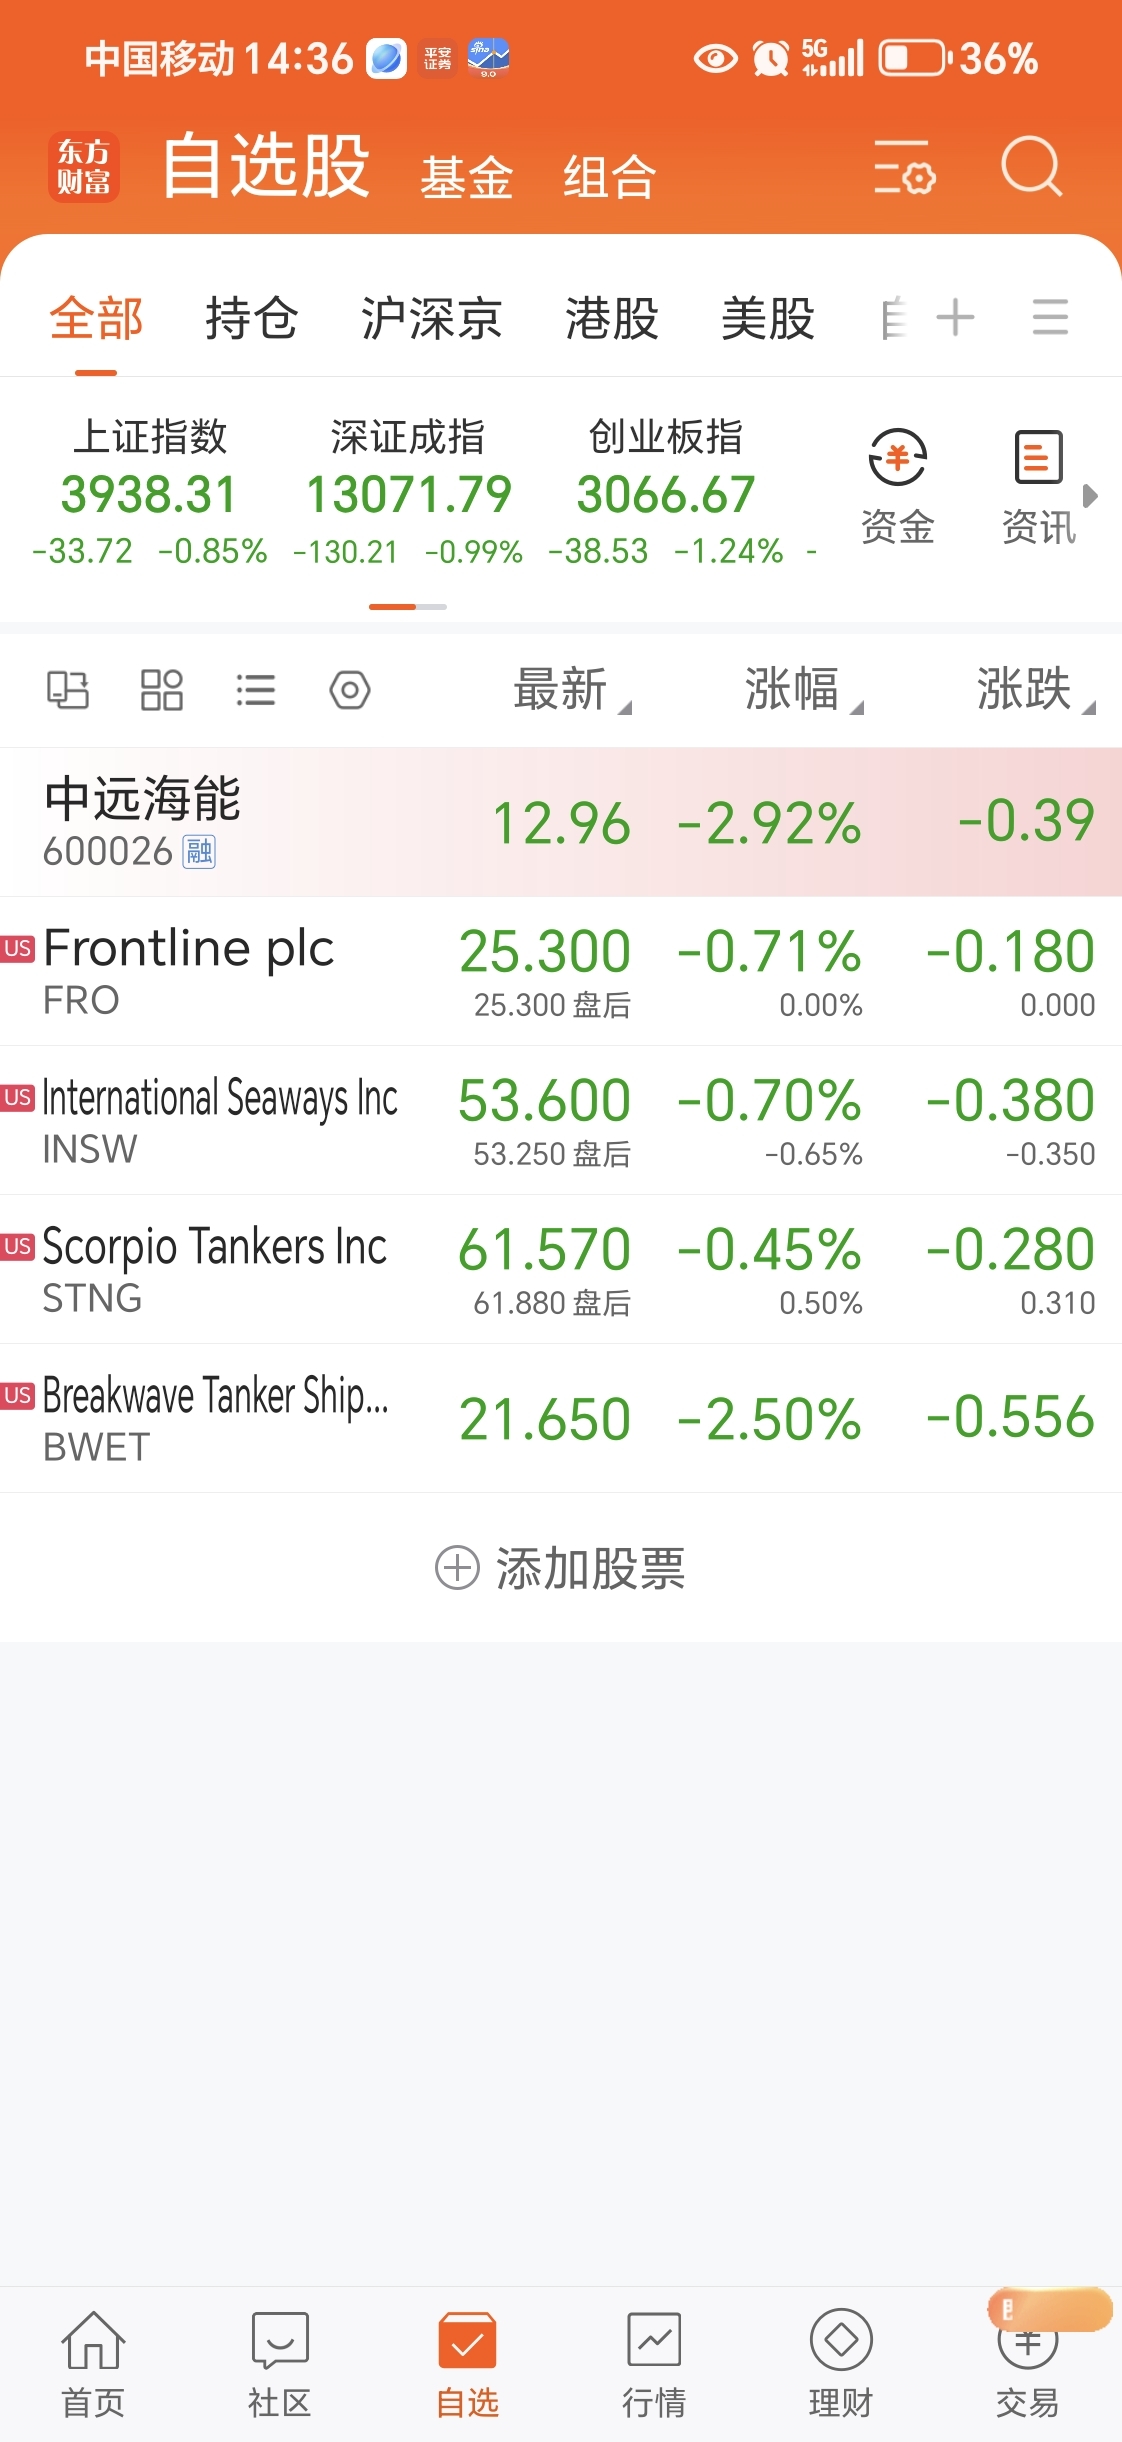Open the Frontline plc FRO row
Screen dimensions: 1122x2442
click(x=561, y=972)
